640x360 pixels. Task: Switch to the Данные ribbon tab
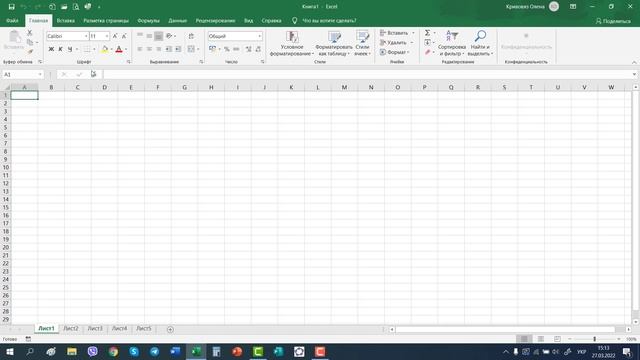pos(178,20)
